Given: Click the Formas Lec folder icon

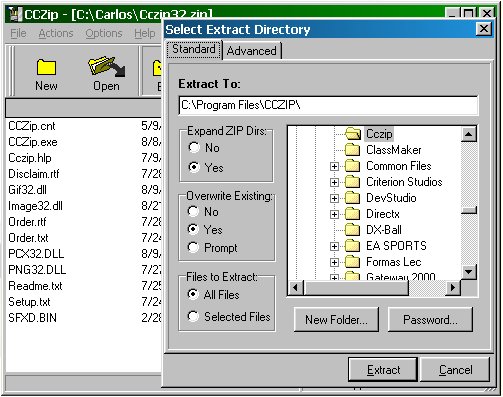Looking at the screenshot, I should 352,262.
